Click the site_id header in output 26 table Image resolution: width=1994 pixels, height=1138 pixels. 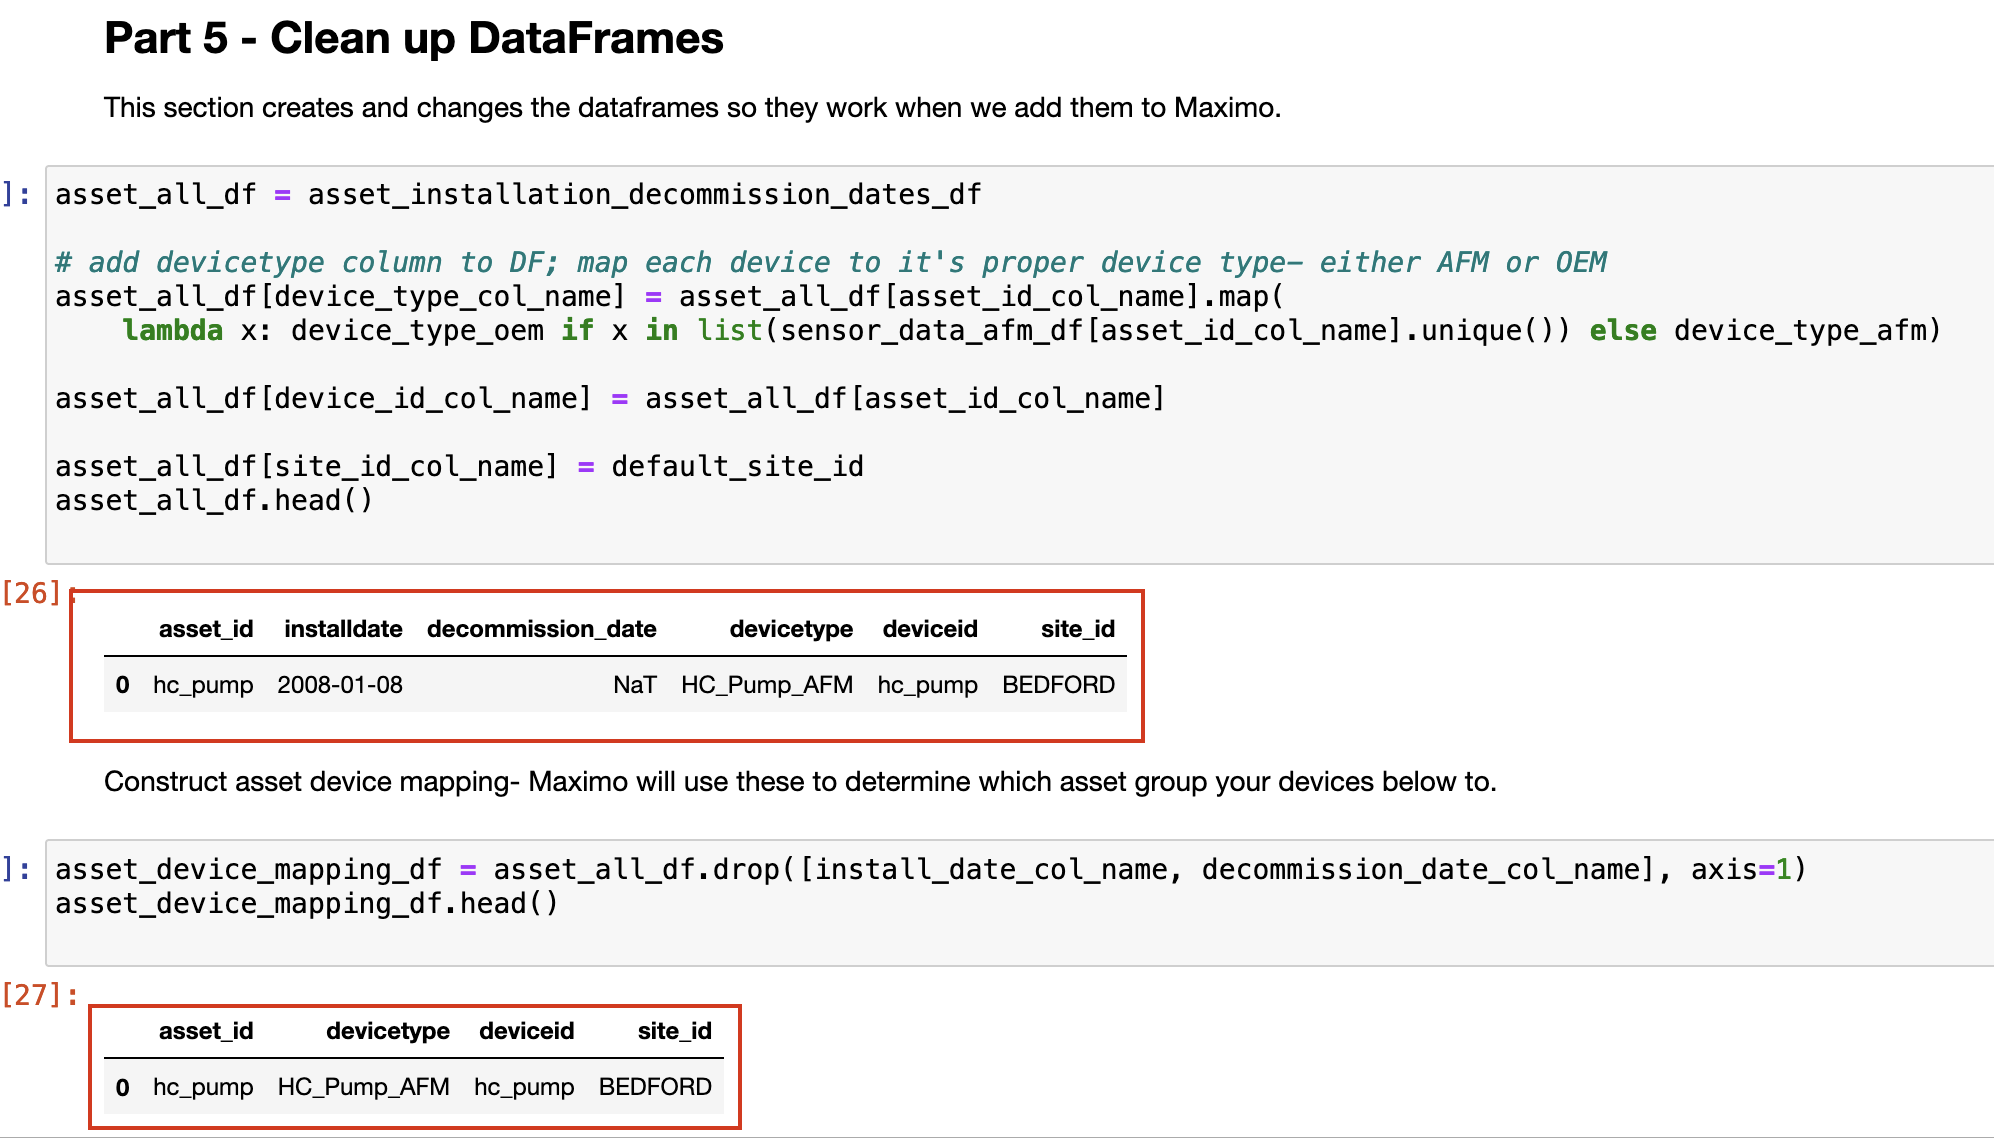pos(1077,629)
